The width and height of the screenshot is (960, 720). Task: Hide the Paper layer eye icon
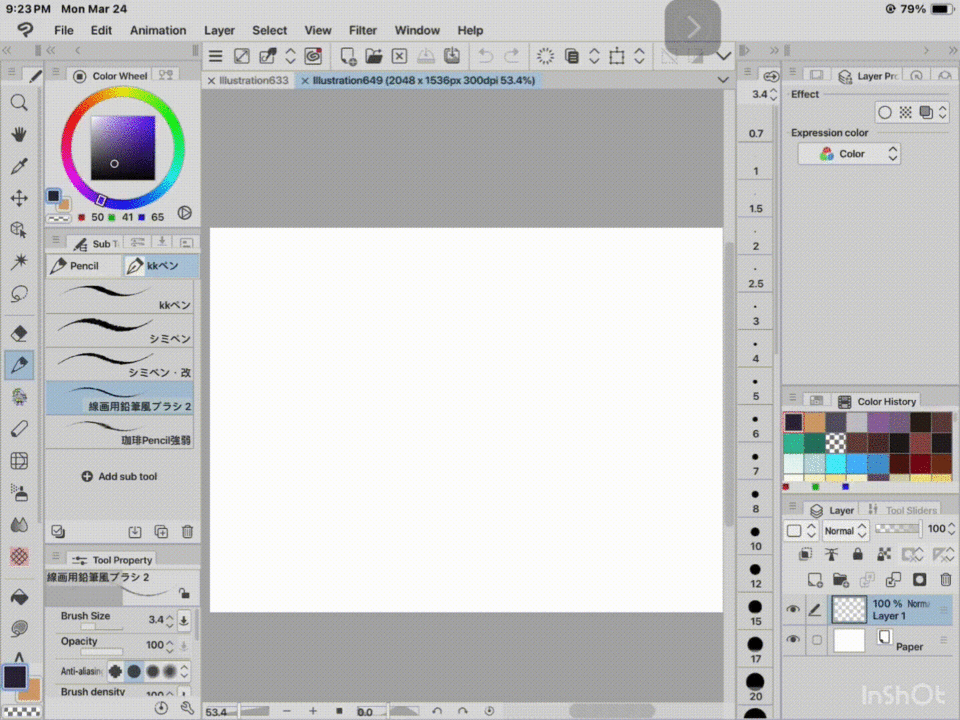coord(793,639)
